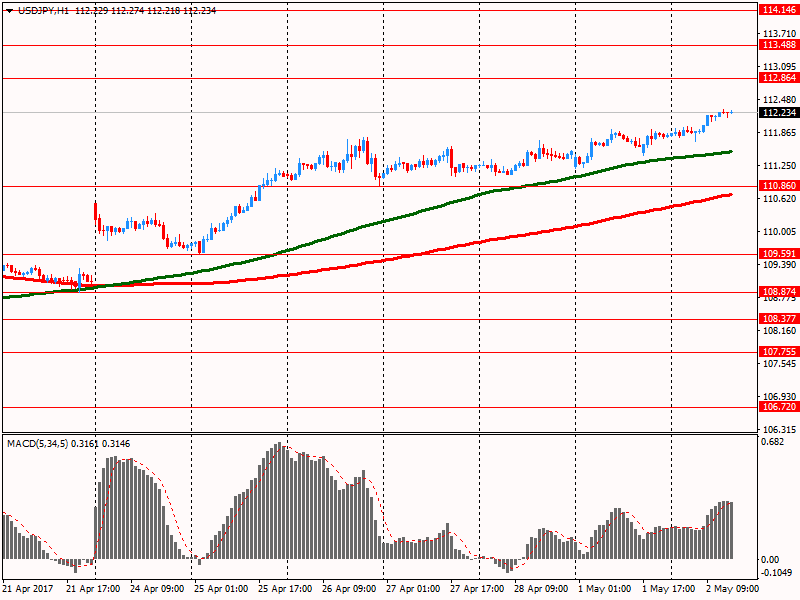800x600 pixels.
Task: Click the 111.250 price scale value
Action: click(779, 166)
